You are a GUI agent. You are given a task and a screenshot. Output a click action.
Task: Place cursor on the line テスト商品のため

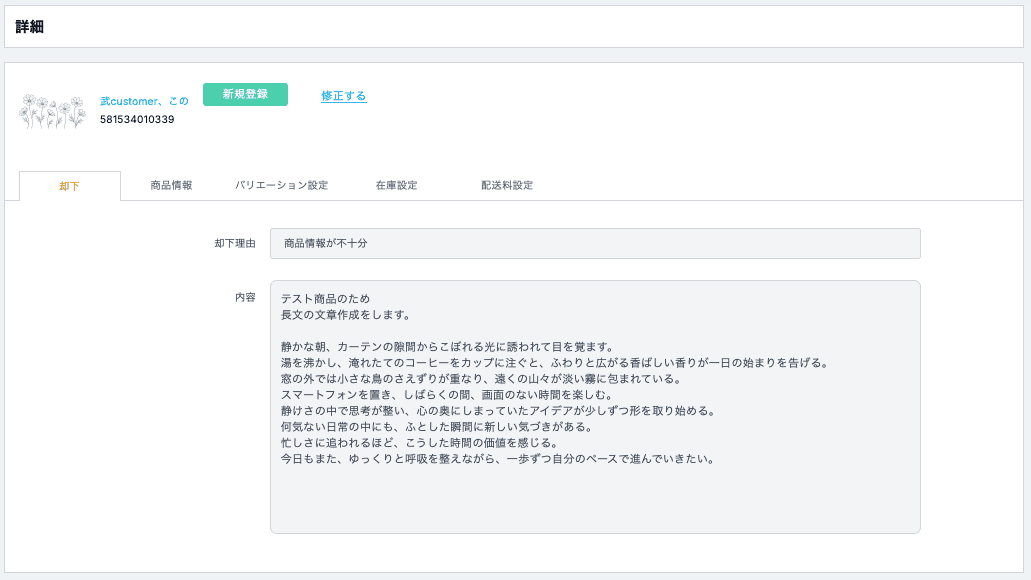pos(327,299)
